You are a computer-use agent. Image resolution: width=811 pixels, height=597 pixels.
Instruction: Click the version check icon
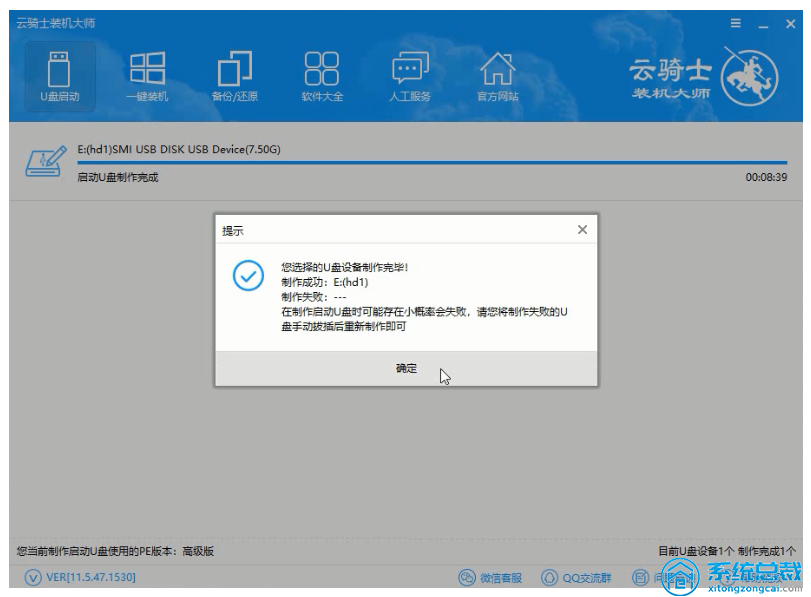[x=33, y=577]
